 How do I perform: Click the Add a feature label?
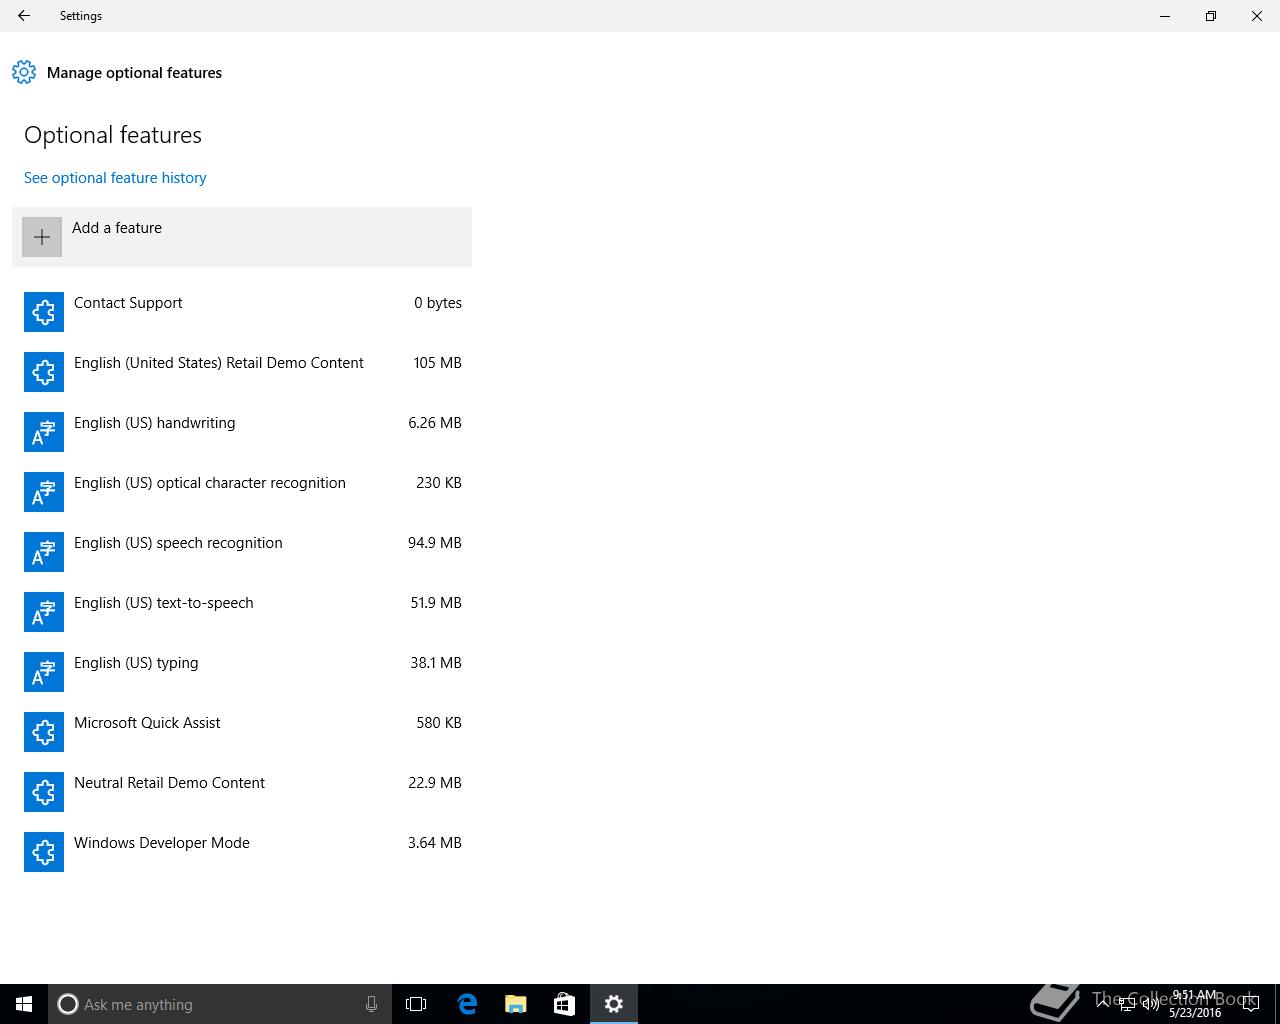point(117,228)
